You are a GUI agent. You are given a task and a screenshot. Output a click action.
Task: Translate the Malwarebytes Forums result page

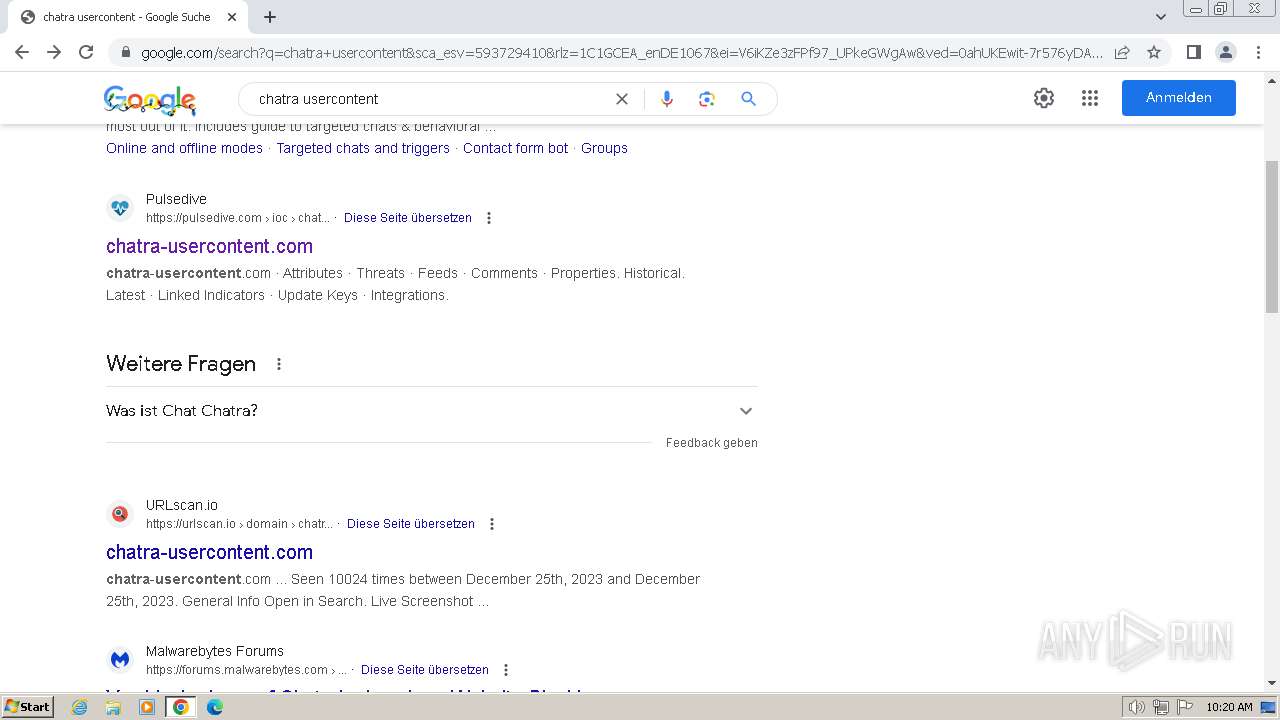click(425, 670)
